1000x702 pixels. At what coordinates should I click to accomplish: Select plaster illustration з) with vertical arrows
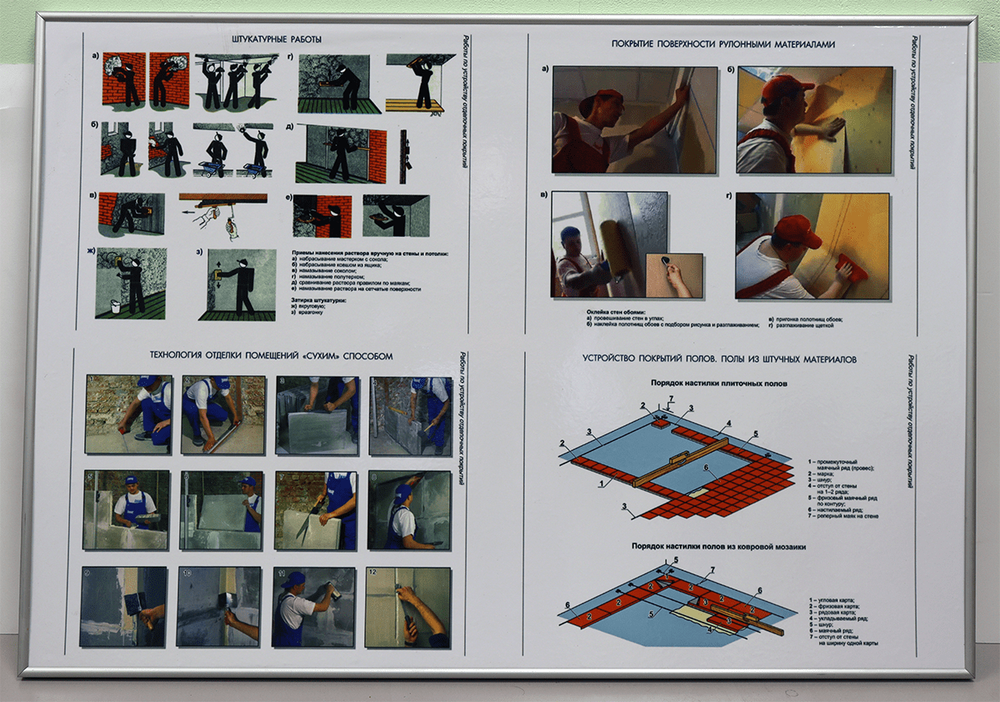pos(236,285)
